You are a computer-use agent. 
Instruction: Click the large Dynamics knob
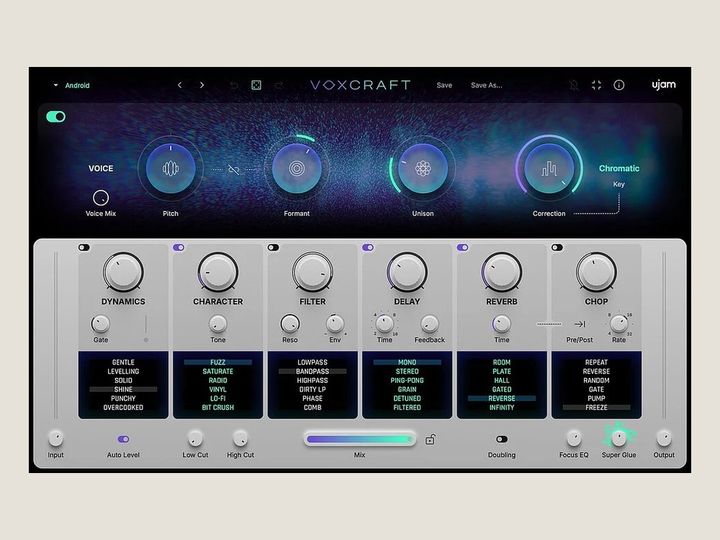(123, 272)
